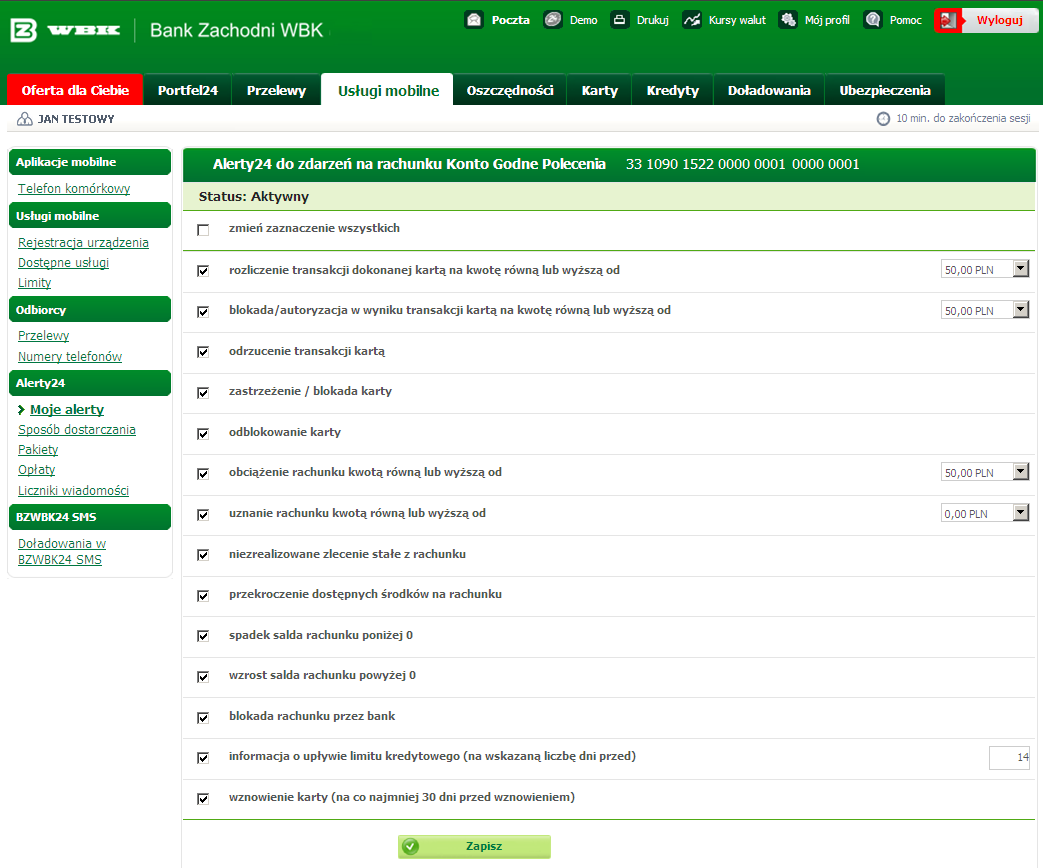The width and height of the screenshot is (1043, 868).
Task: Log out with the Wyloguj button
Action: (1000, 21)
